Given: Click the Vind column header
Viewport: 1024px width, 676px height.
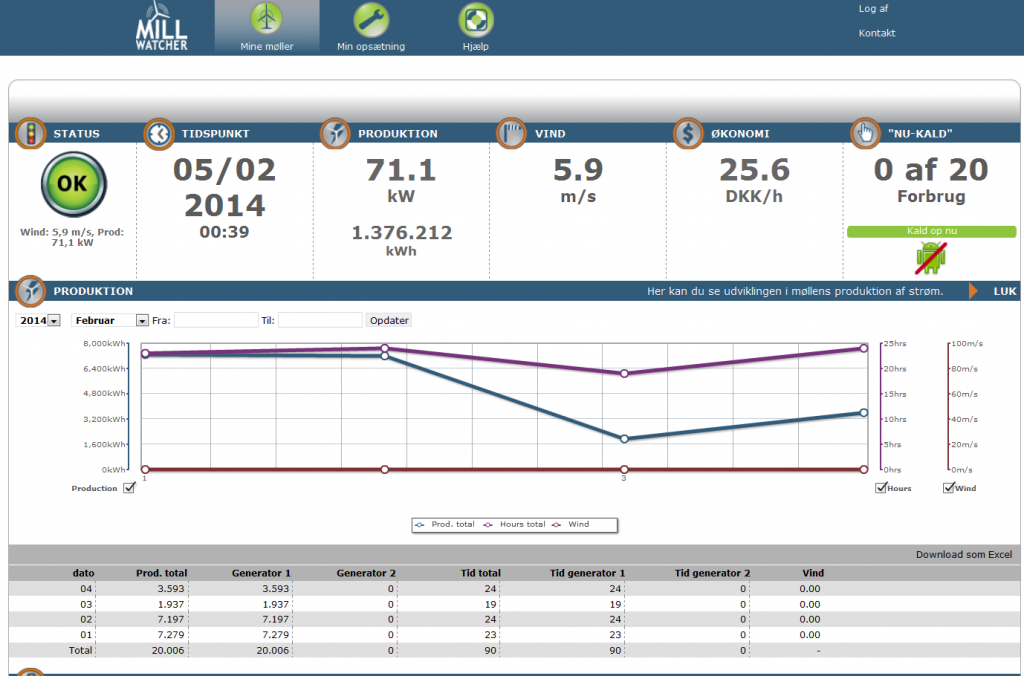Looking at the screenshot, I should click(813, 573).
